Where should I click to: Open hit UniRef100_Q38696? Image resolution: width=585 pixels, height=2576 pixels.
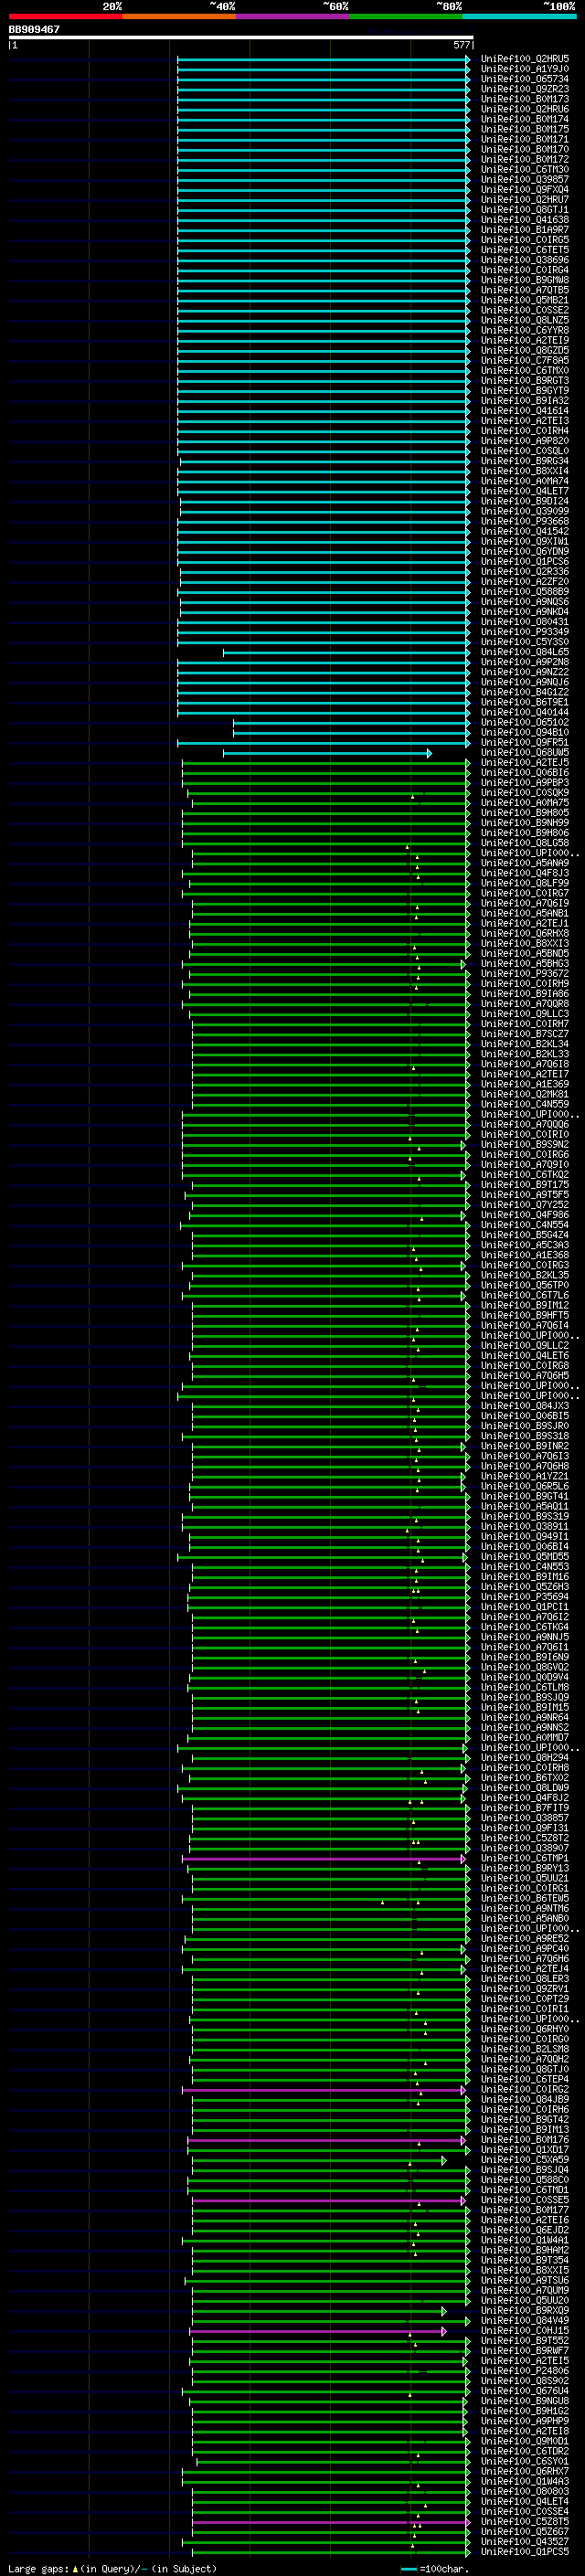pos(525,260)
